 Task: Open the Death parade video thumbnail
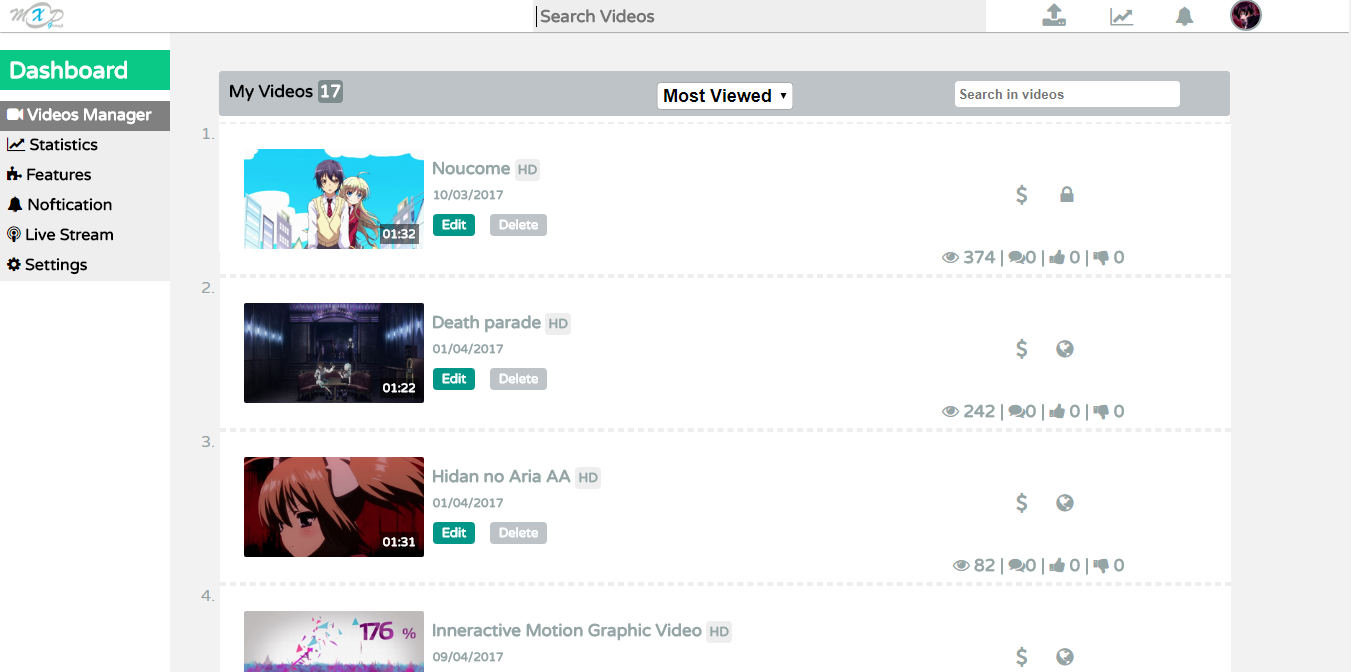pos(334,353)
